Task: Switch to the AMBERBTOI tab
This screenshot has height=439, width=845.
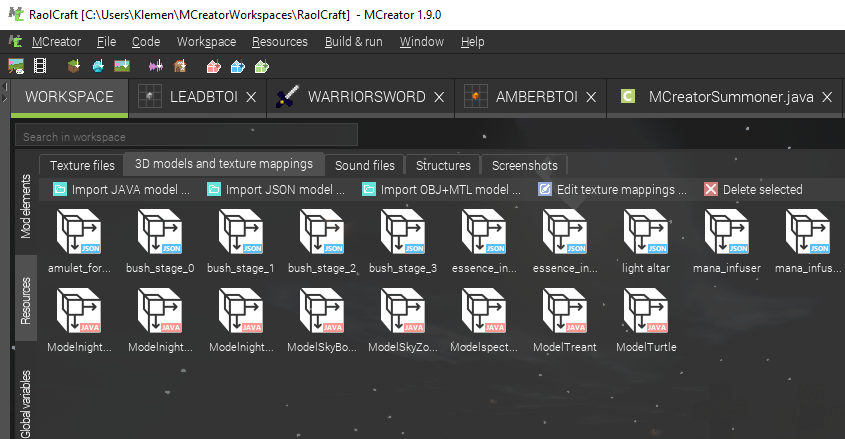Action: click(531, 97)
